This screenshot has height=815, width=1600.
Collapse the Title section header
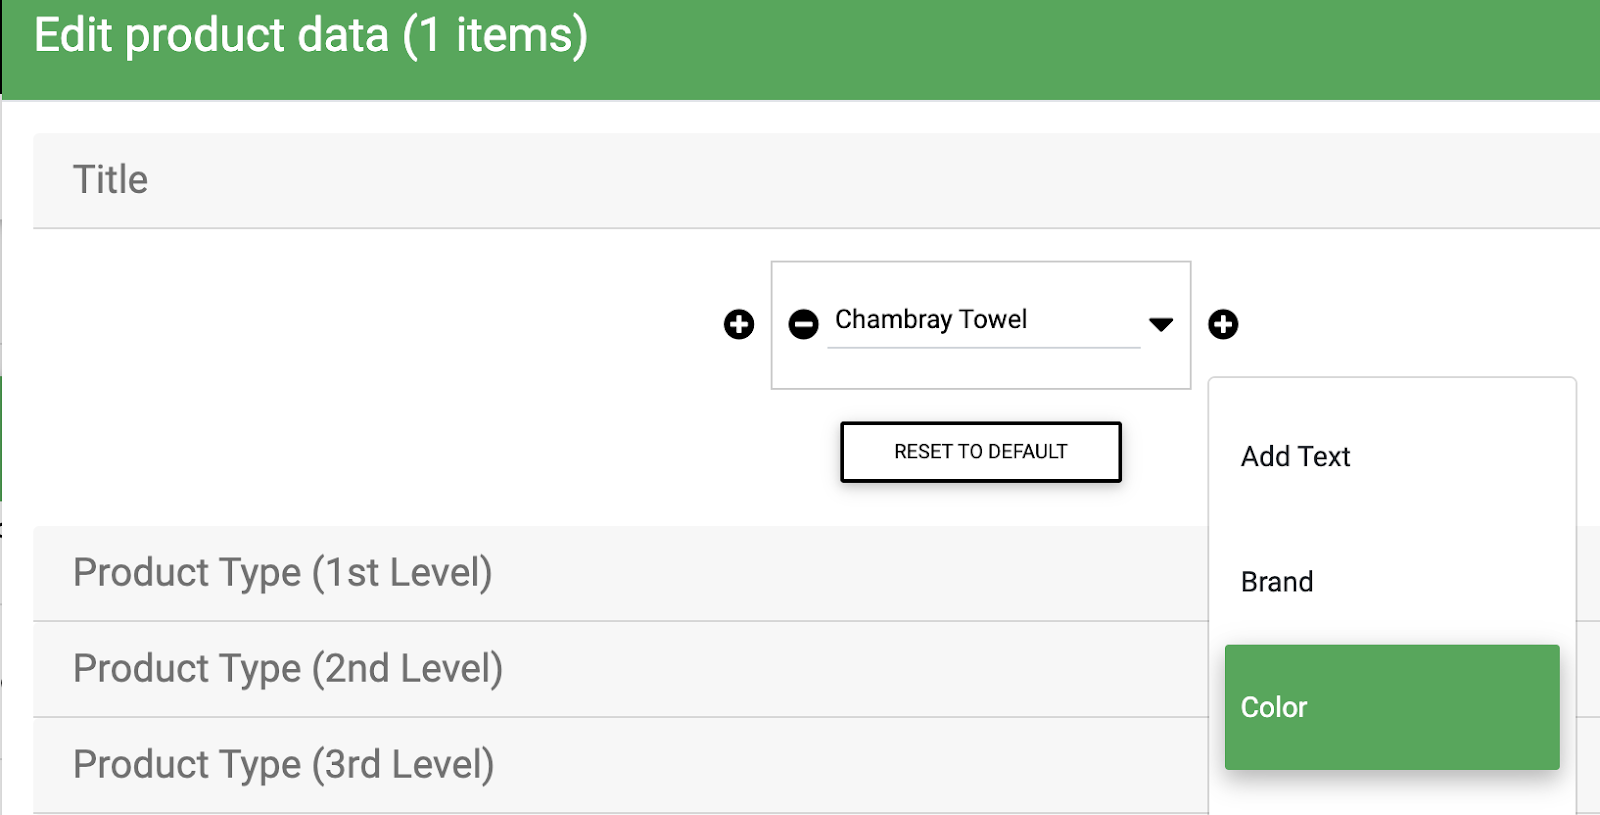pos(816,181)
